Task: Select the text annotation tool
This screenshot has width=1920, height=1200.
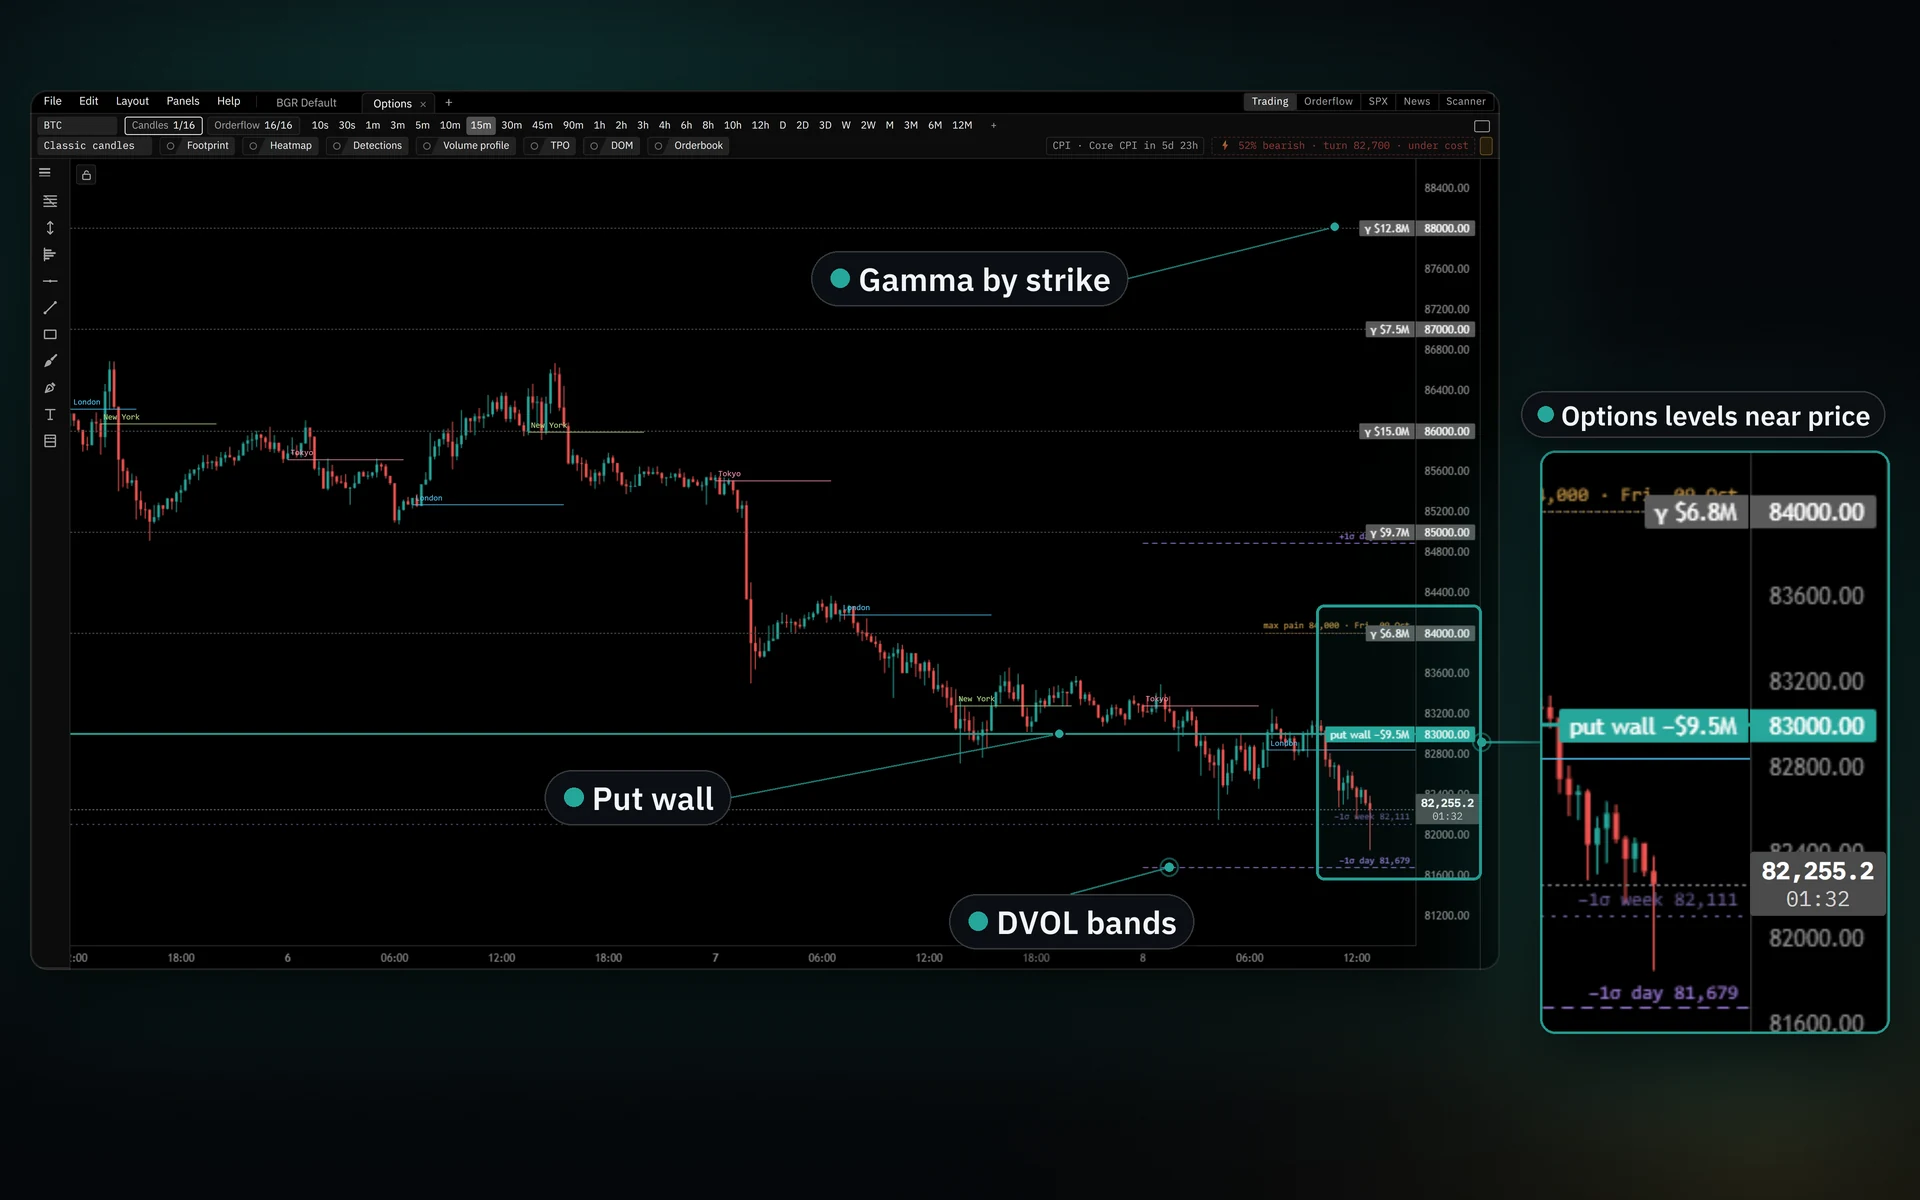Action: pos(50,415)
